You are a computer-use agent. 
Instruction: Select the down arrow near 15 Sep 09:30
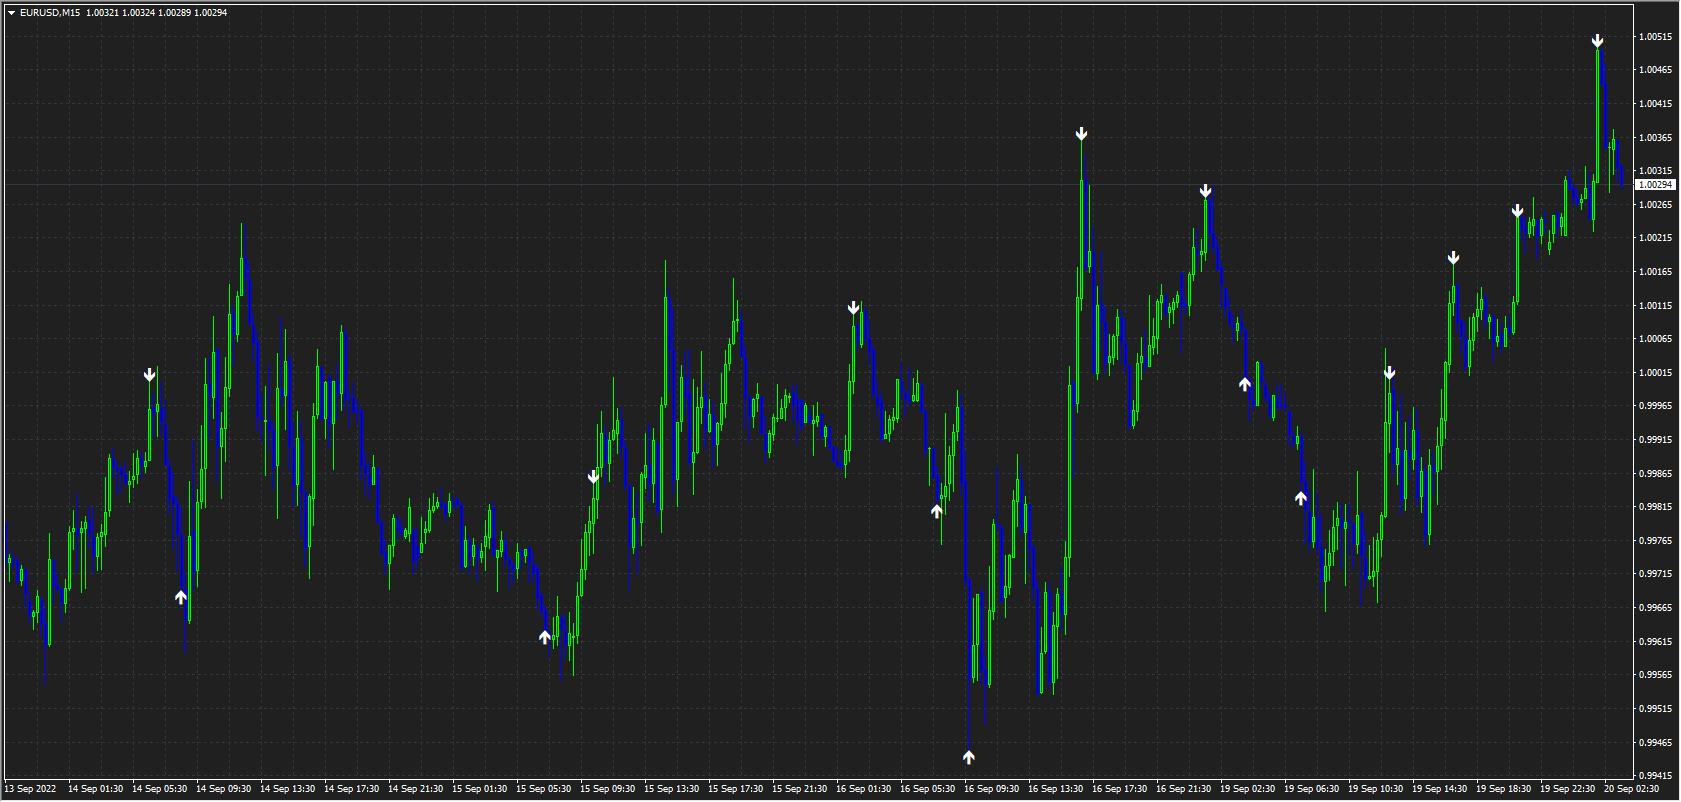pos(594,477)
